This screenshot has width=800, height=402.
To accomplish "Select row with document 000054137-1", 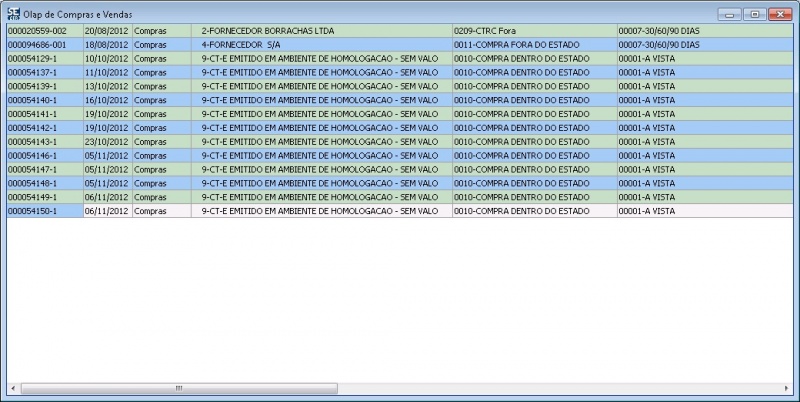I will click(44, 73).
